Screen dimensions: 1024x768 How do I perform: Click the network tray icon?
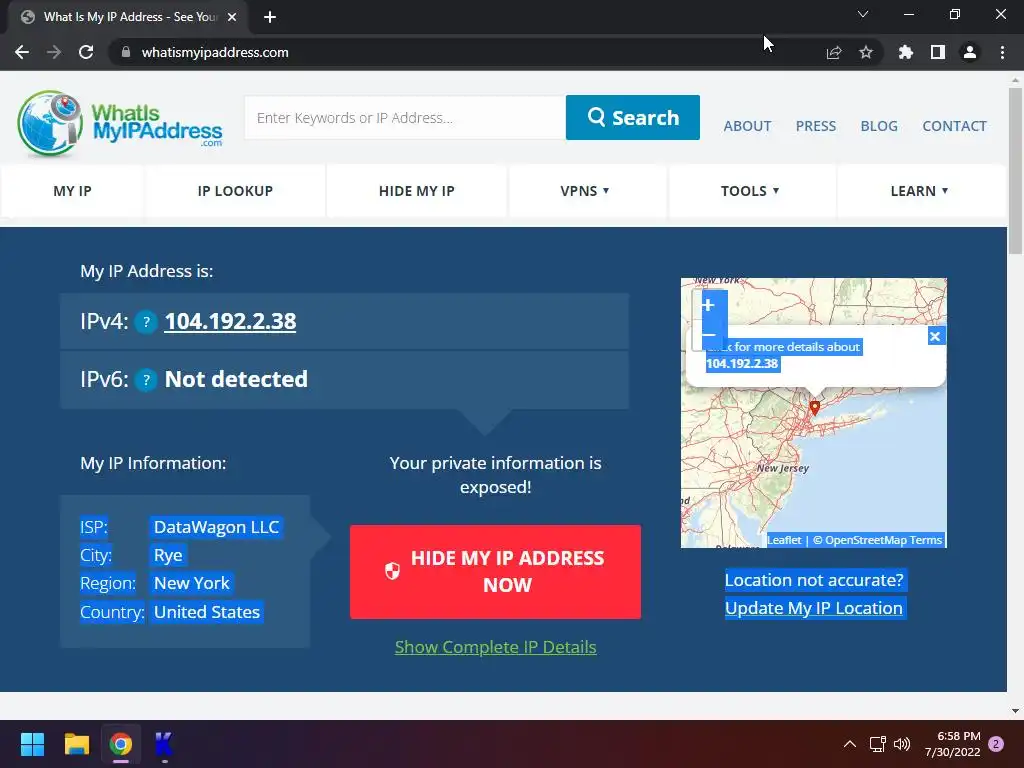(x=877, y=744)
